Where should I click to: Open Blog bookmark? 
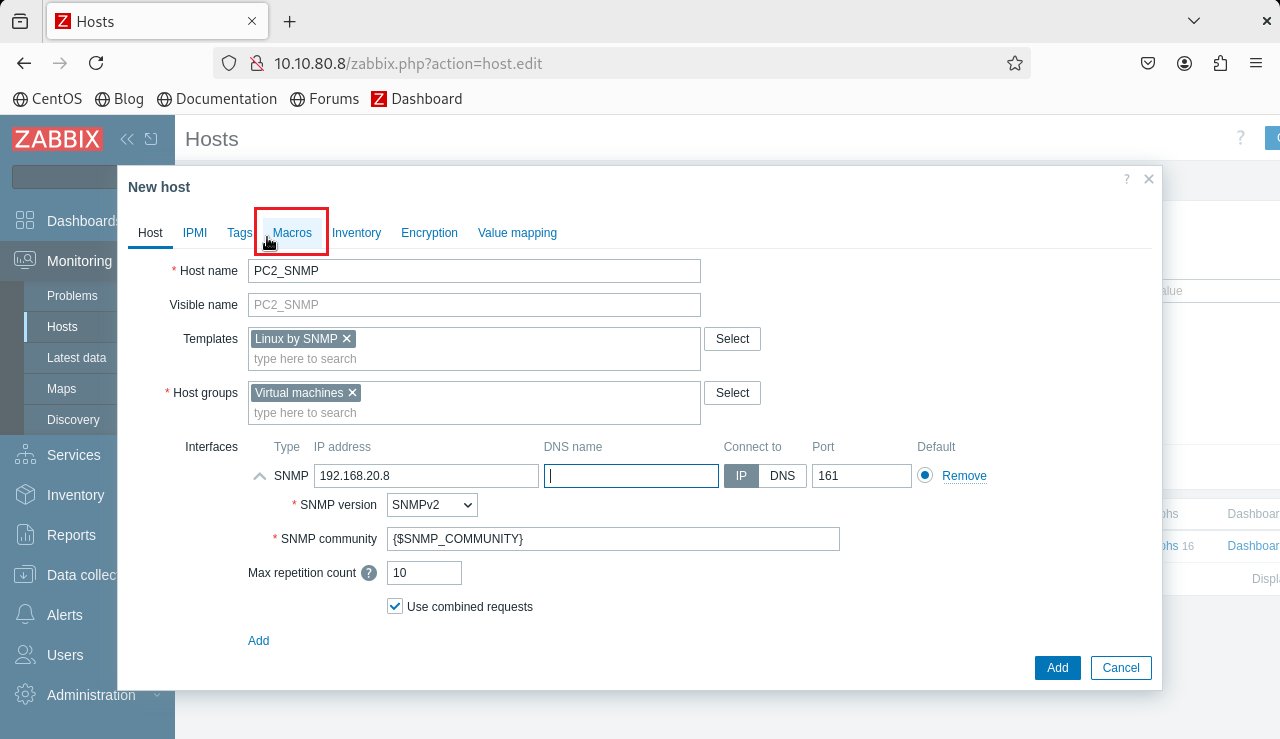point(119,99)
